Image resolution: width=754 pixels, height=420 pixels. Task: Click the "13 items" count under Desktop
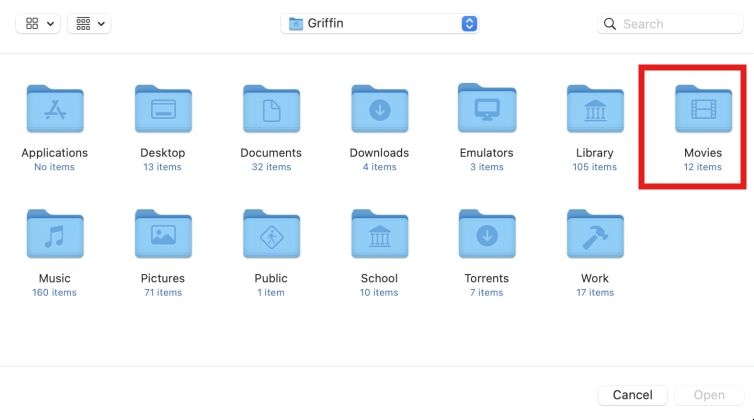163,167
